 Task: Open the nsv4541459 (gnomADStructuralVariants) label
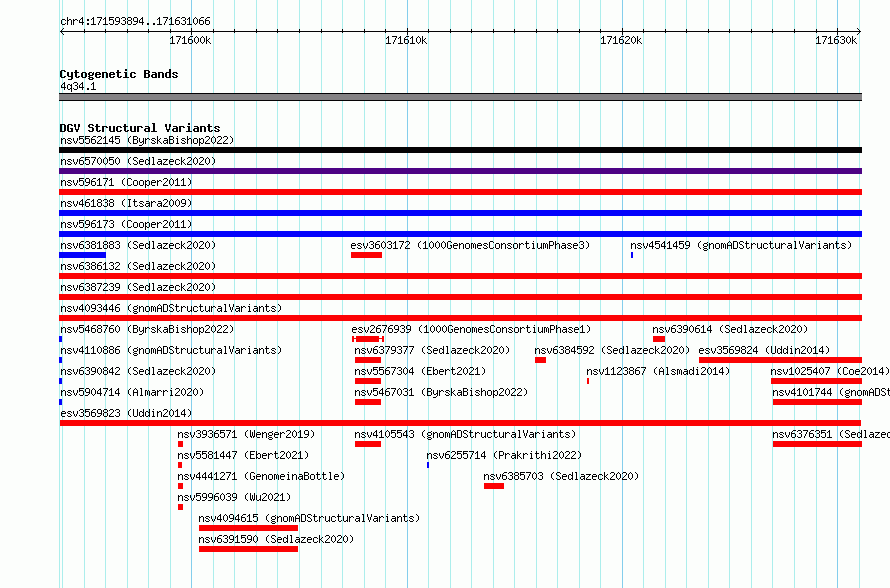(741, 245)
